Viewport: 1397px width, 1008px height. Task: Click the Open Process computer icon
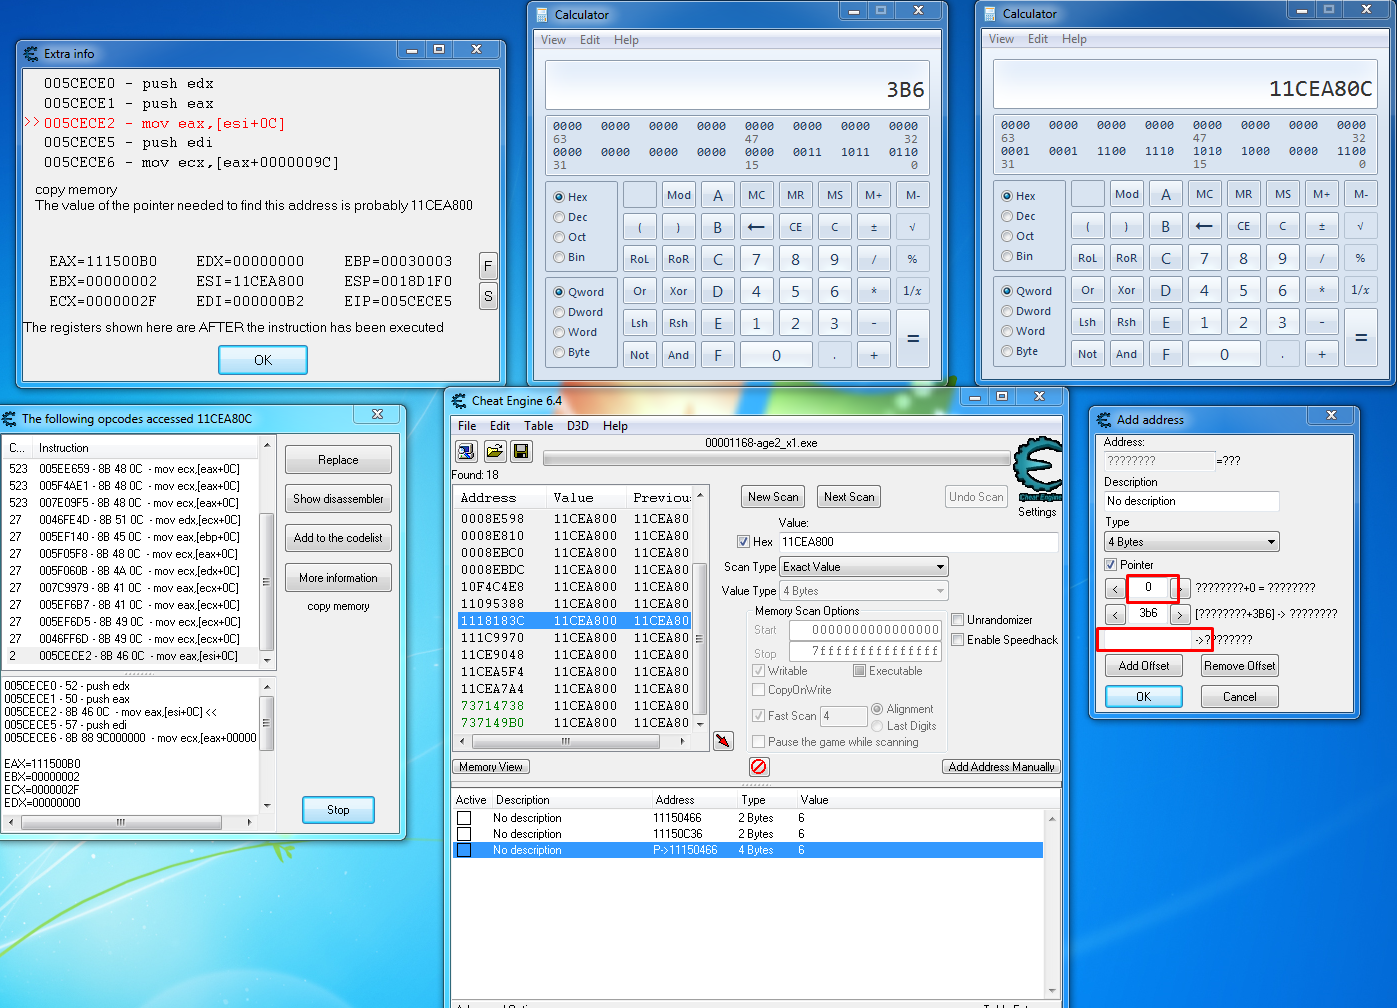point(466,452)
